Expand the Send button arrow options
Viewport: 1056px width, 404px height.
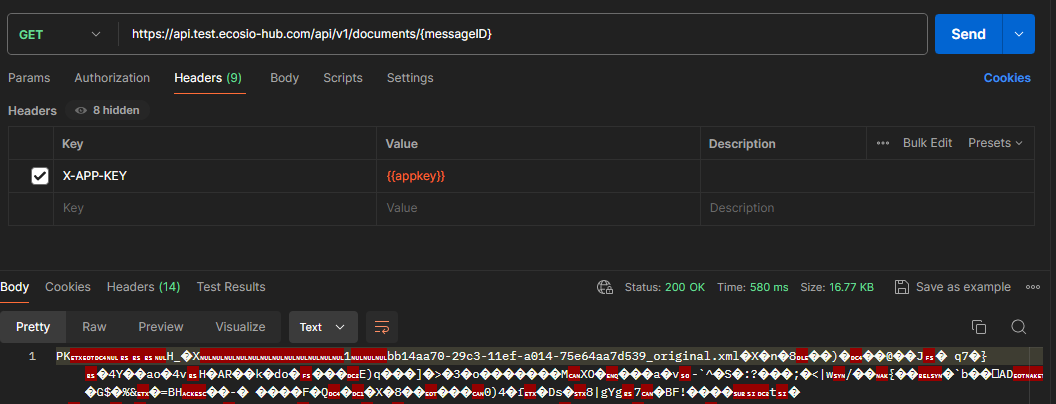(x=1019, y=34)
